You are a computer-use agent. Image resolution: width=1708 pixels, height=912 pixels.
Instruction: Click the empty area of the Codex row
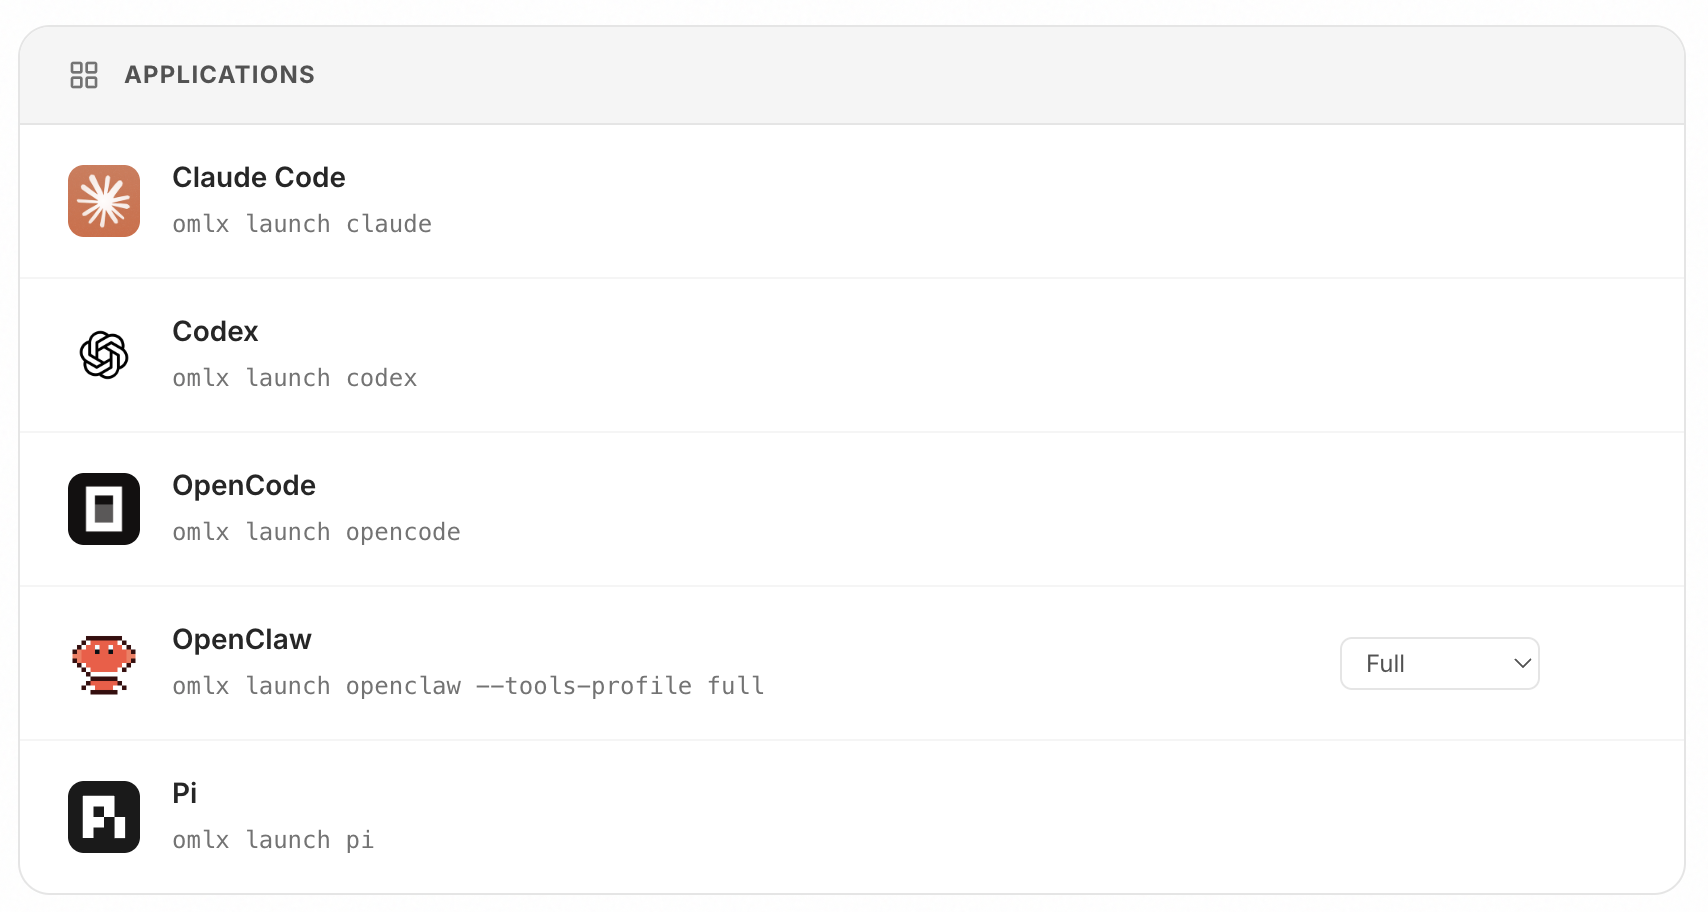coord(1000,355)
